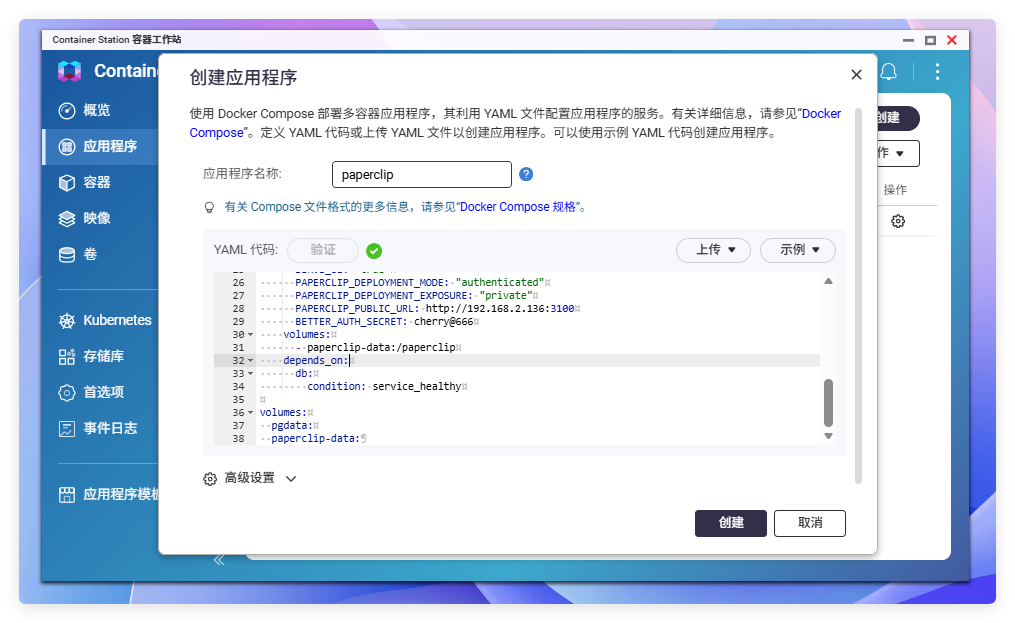Open the 操作 actions dropdown behind dialog
1015x623 pixels.
click(898, 153)
